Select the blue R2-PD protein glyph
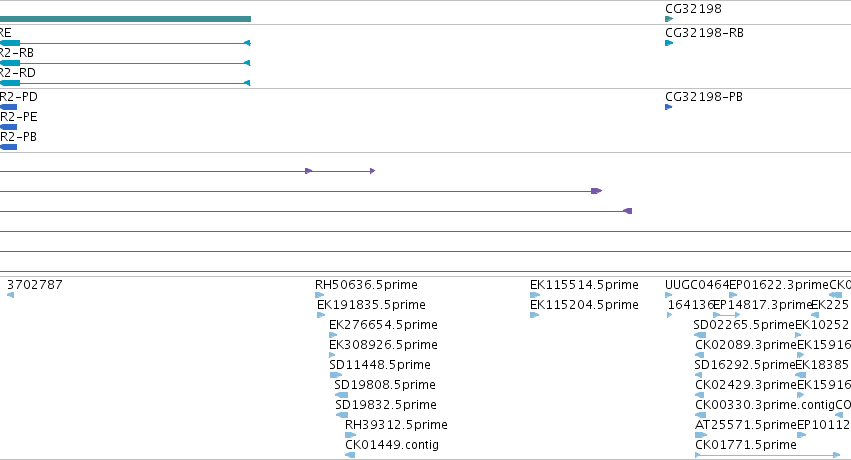 [x=8, y=107]
